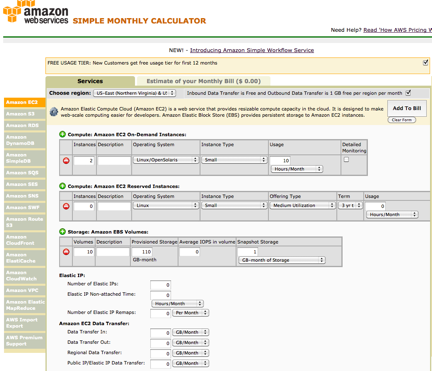Open On-Demand Operating System dropdown
The height and width of the screenshot is (371, 432).
[x=166, y=160]
